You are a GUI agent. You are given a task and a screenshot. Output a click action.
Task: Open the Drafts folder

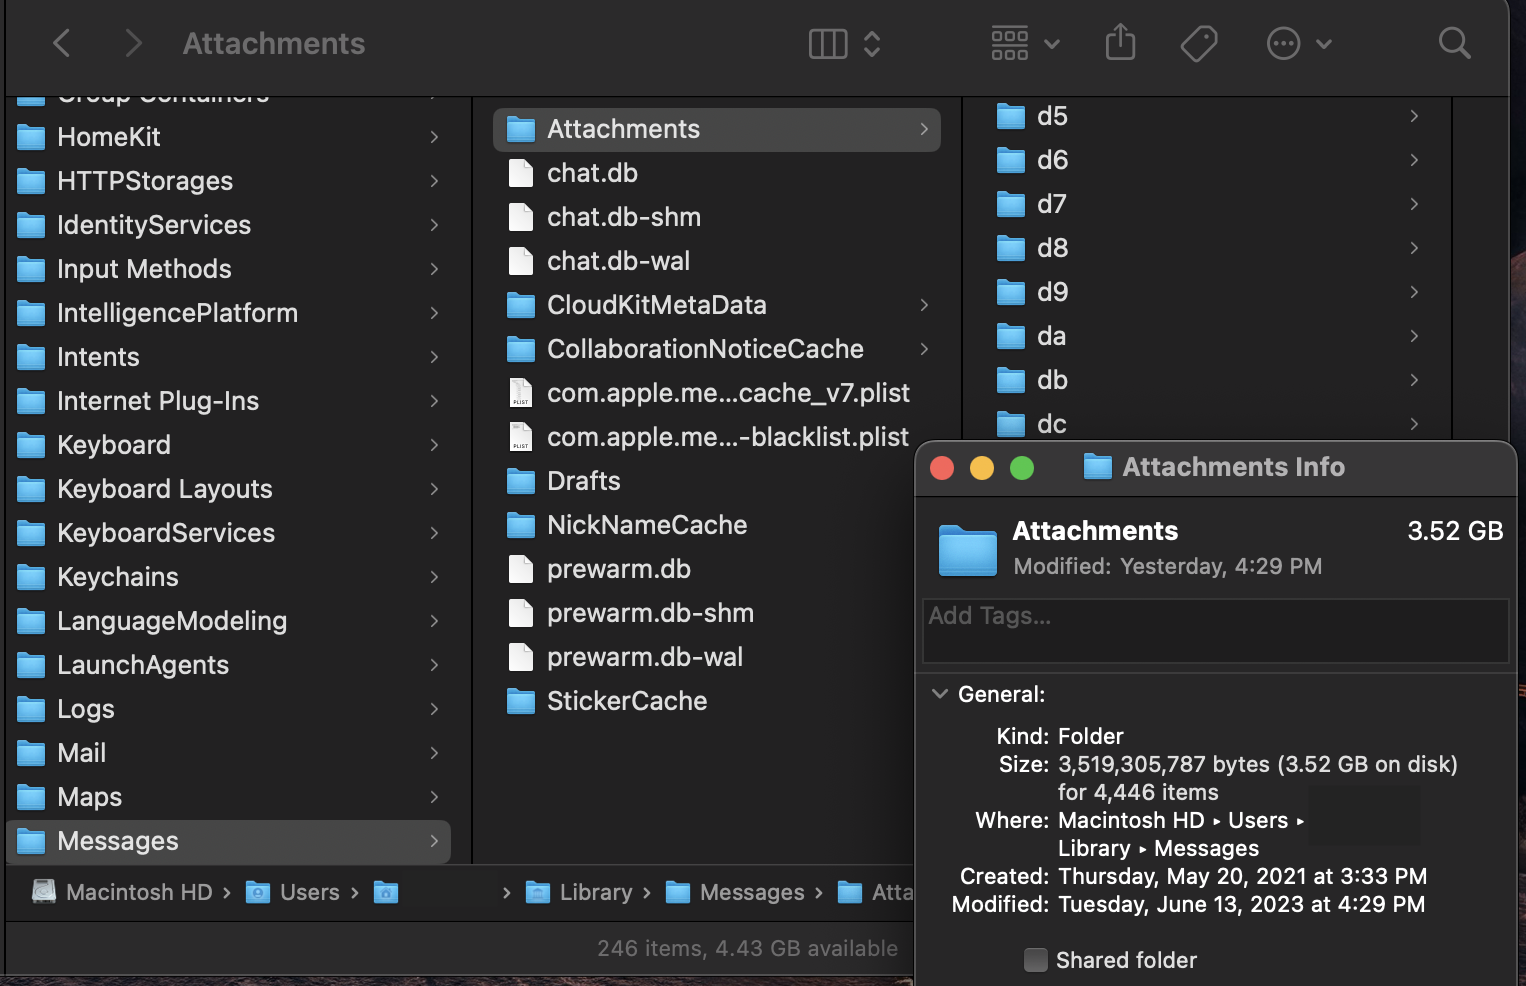tap(584, 481)
